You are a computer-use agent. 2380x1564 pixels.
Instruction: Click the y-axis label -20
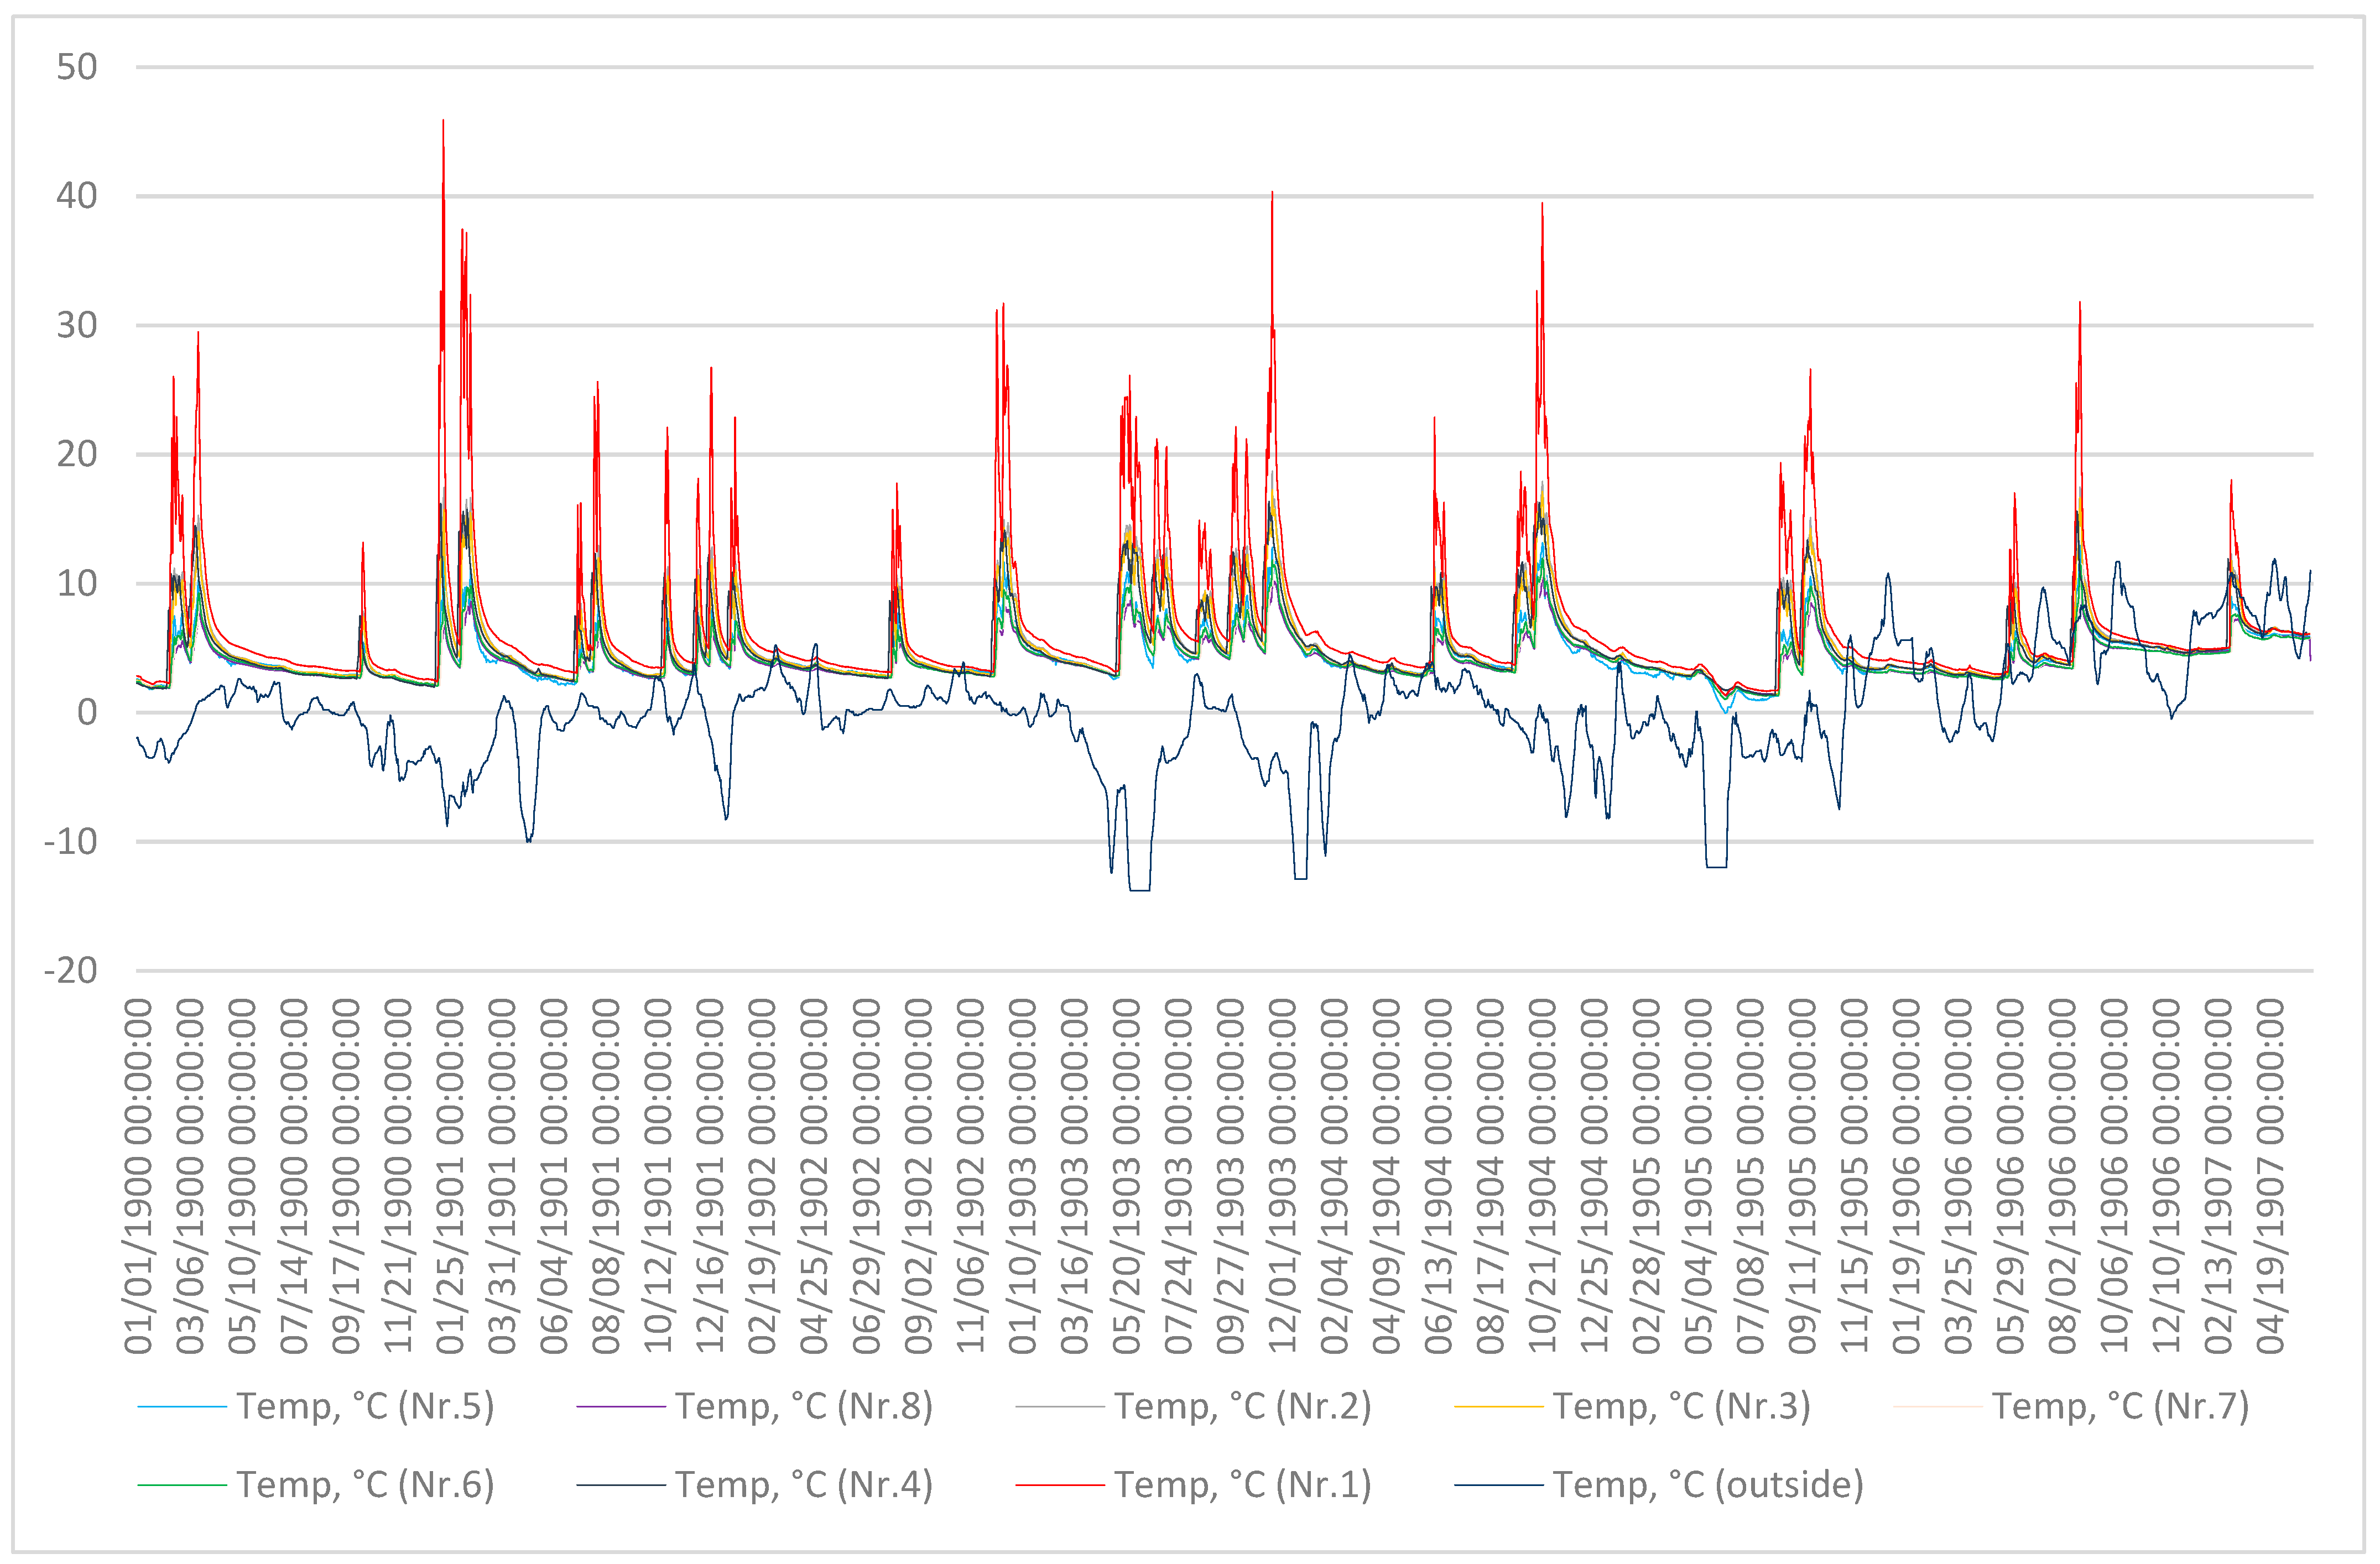pyautogui.click(x=71, y=970)
